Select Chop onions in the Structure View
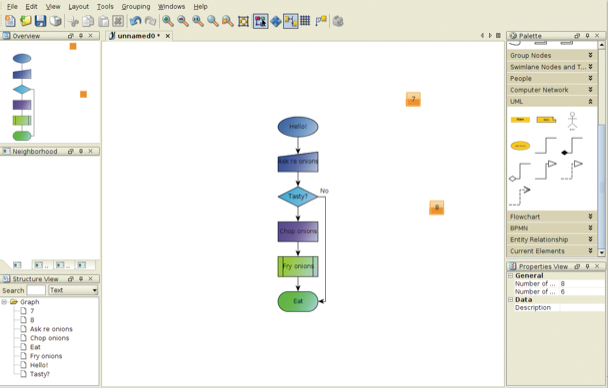Screen dimensions: 608x388 coord(49,338)
